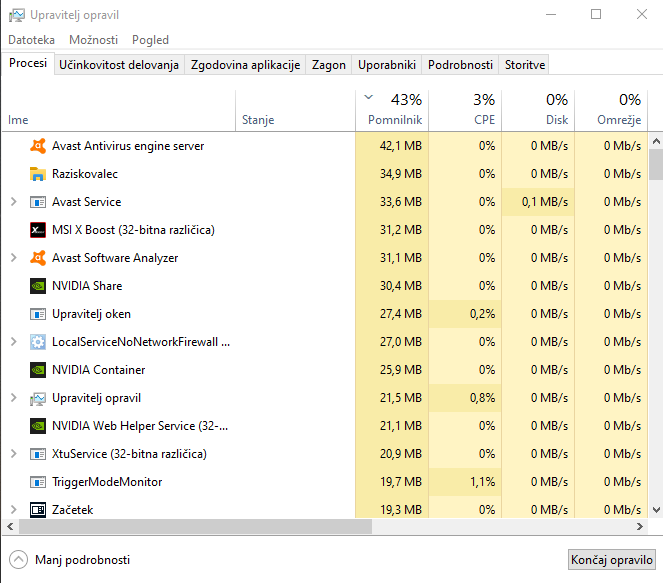
Task: Expand the XtuService process group
Action: (13, 454)
